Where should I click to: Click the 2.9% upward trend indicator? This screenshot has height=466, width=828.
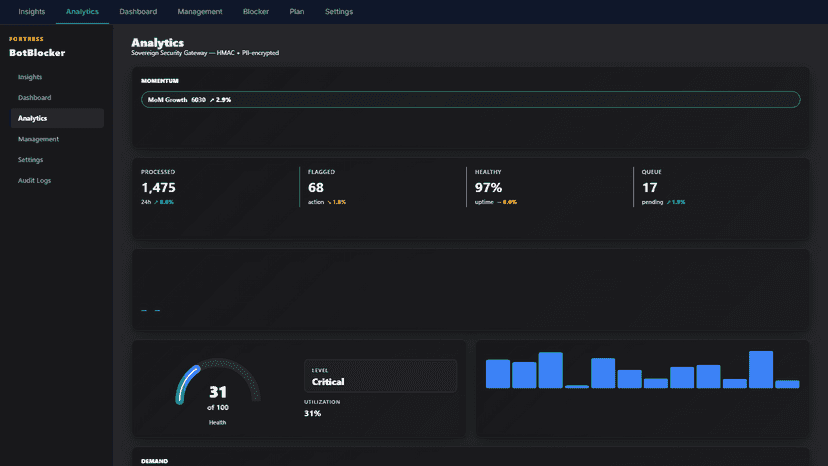tap(221, 99)
